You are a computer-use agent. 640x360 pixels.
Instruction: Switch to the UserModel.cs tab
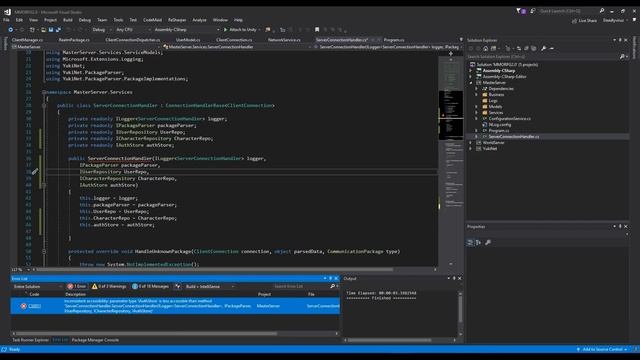pos(188,40)
